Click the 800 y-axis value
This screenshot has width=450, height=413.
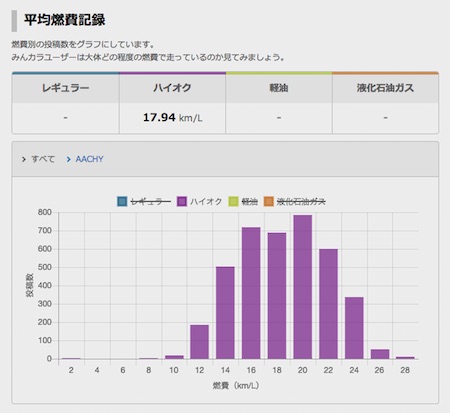coord(45,212)
